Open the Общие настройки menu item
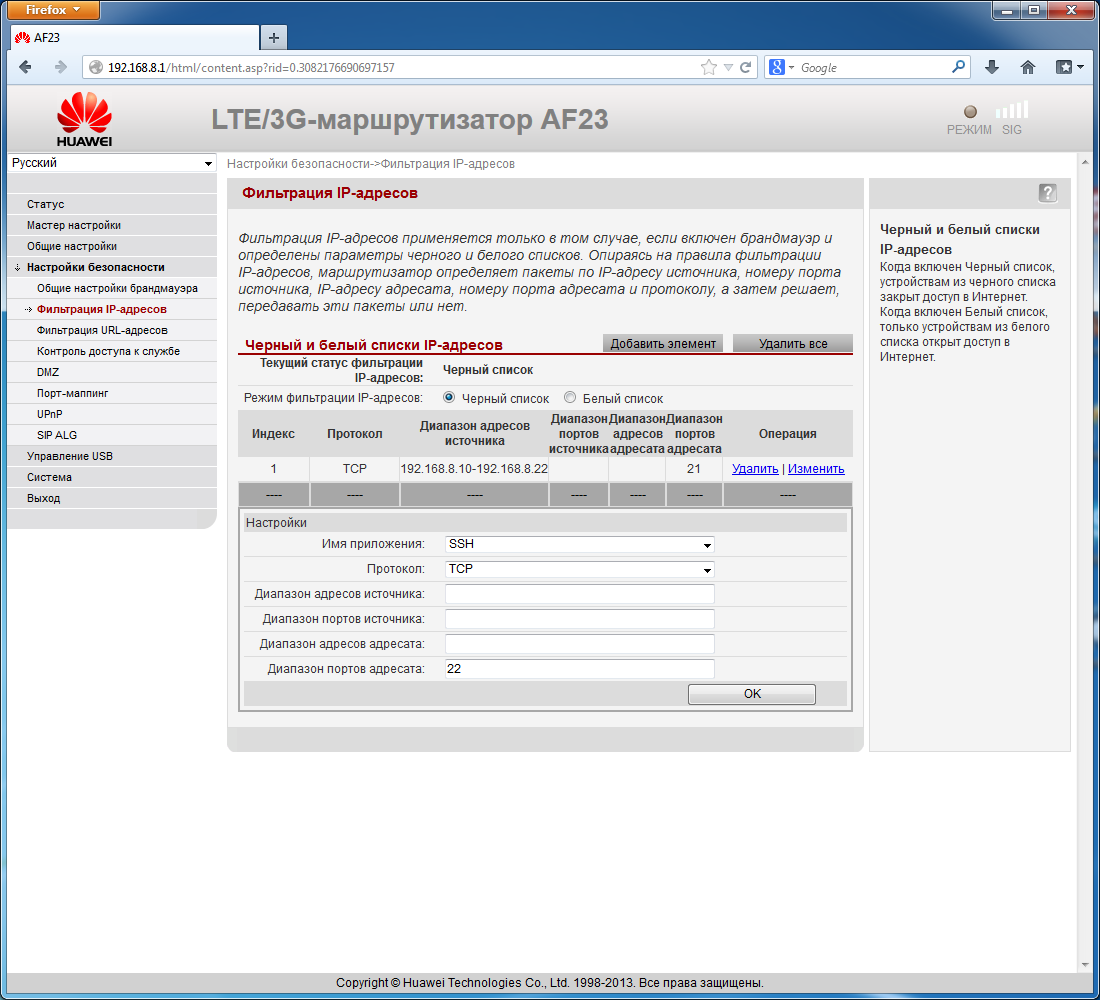The image size is (1100, 1000). 72,246
